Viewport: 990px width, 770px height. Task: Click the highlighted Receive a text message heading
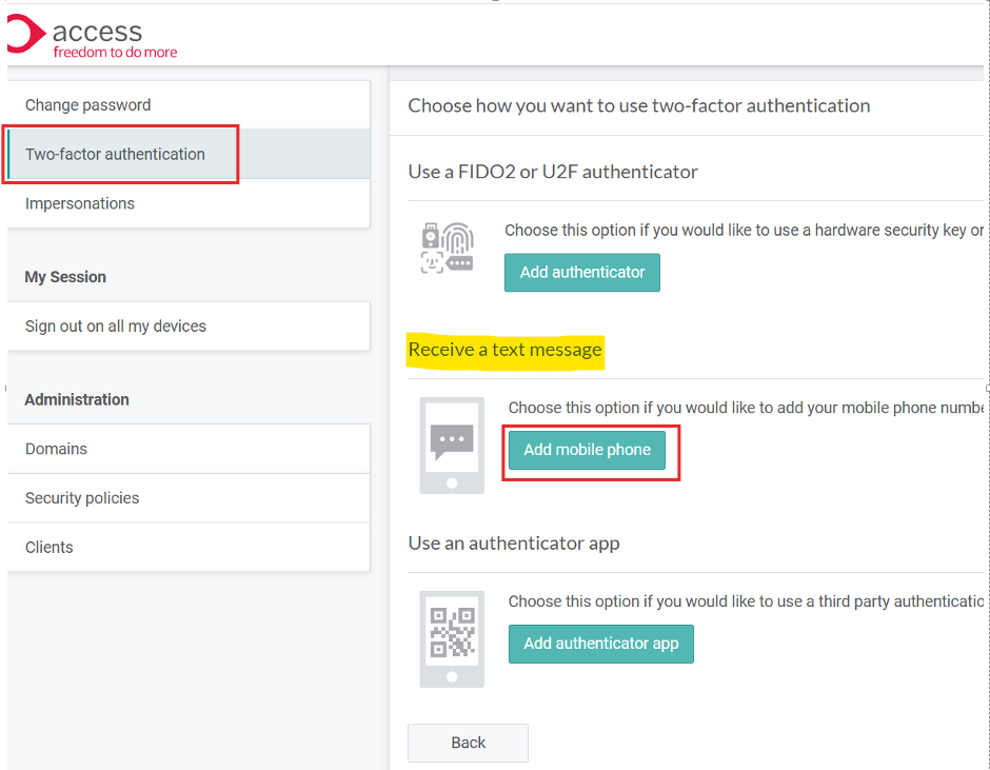[x=505, y=350]
